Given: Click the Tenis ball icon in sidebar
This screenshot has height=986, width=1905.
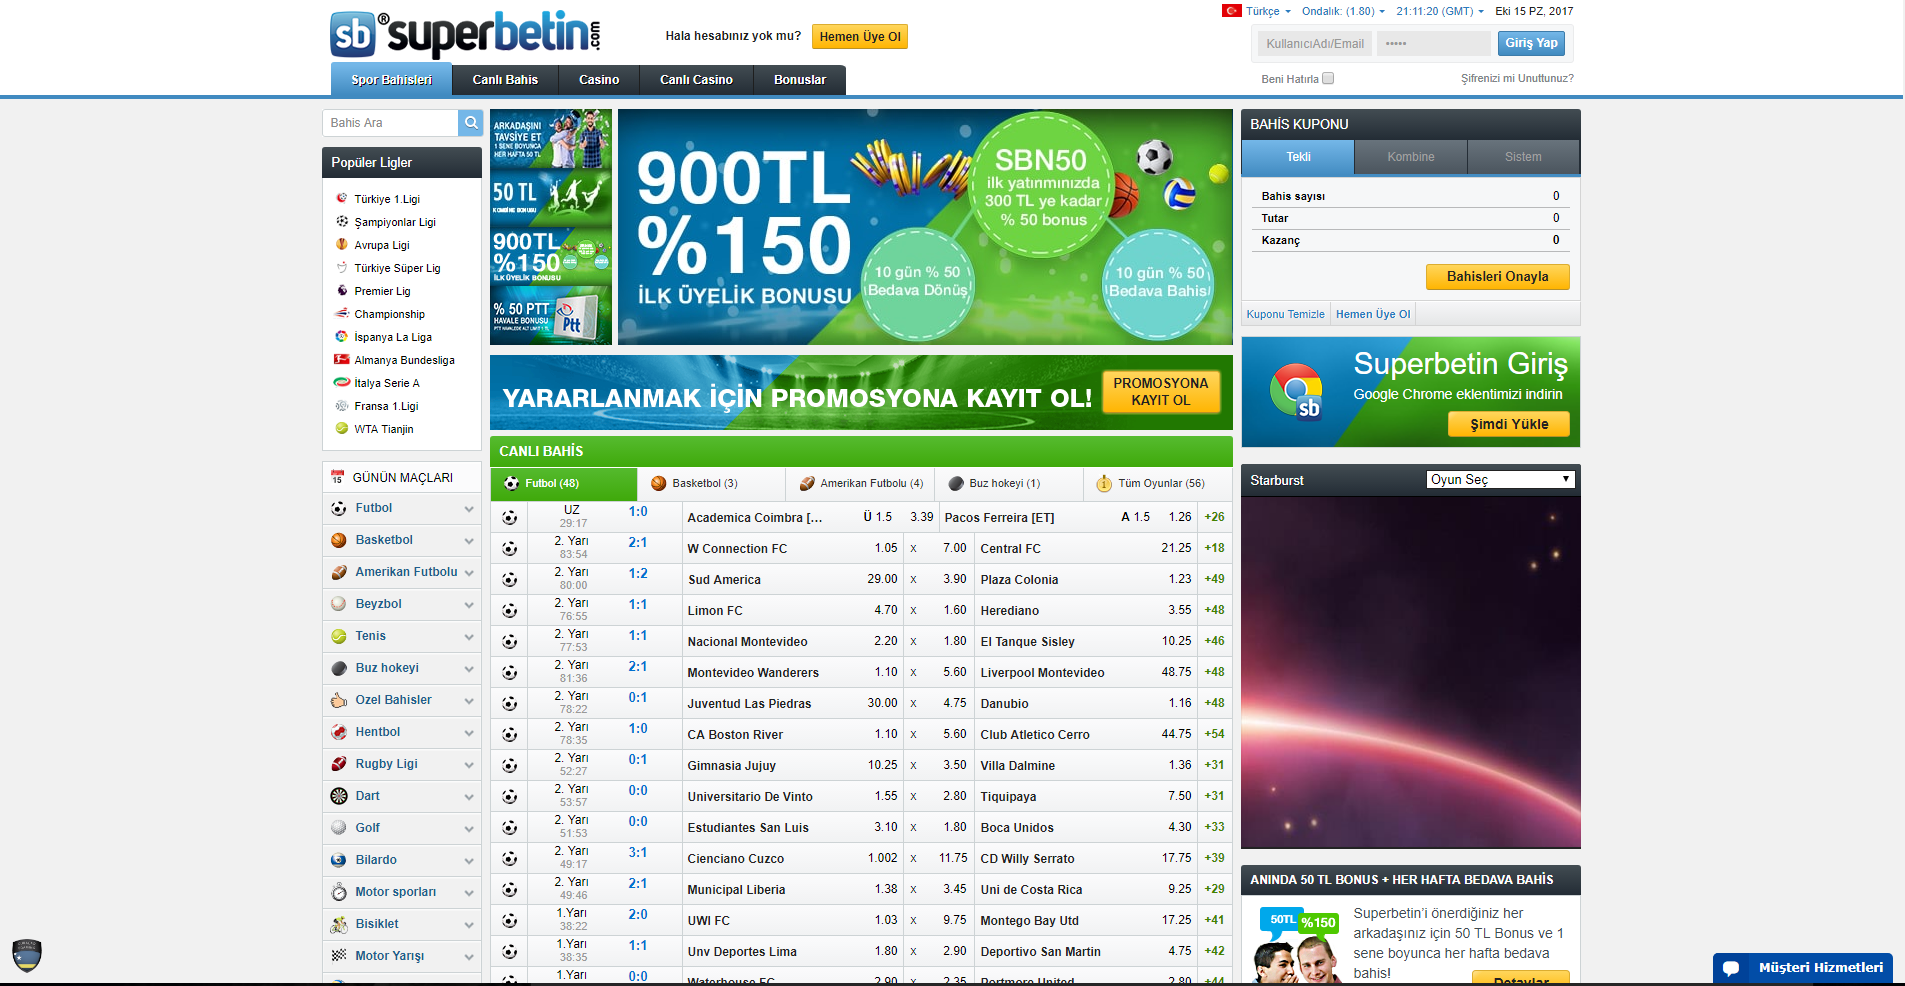Looking at the screenshot, I should tap(339, 636).
